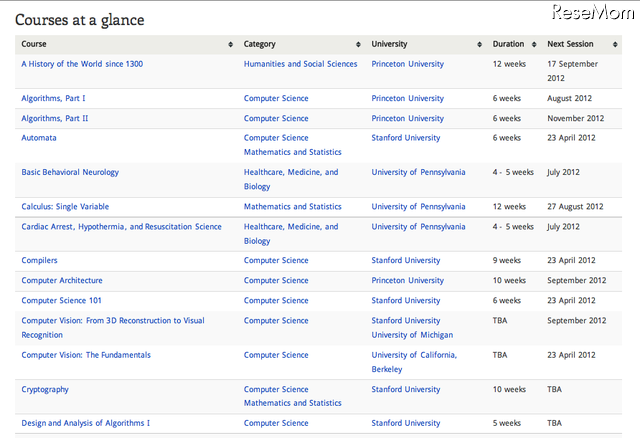This screenshot has width=640, height=438.
Task: Open the University of Michigan link
Action: (412, 335)
